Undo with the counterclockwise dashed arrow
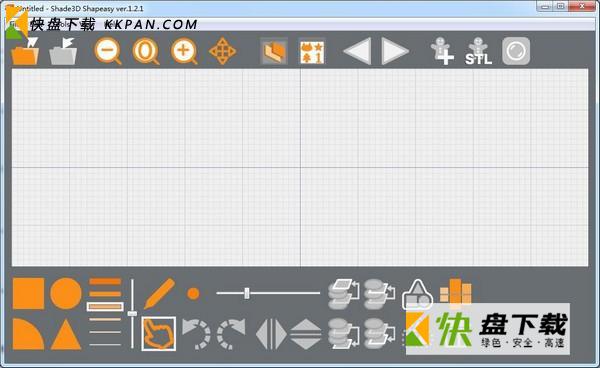 [x=196, y=334]
